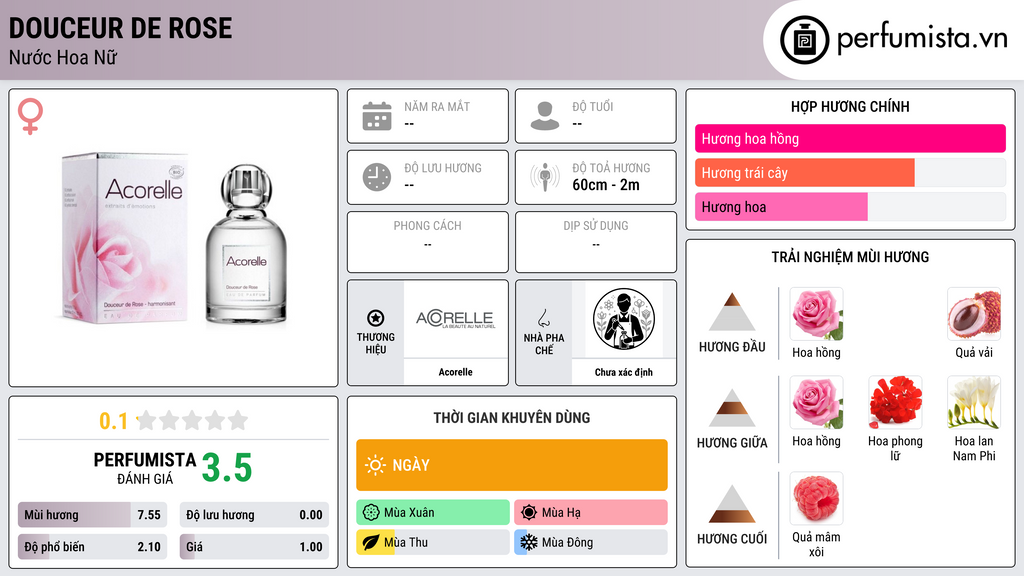Click the pink female gender symbol
The height and width of the screenshot is (576, 1024).
30,116
